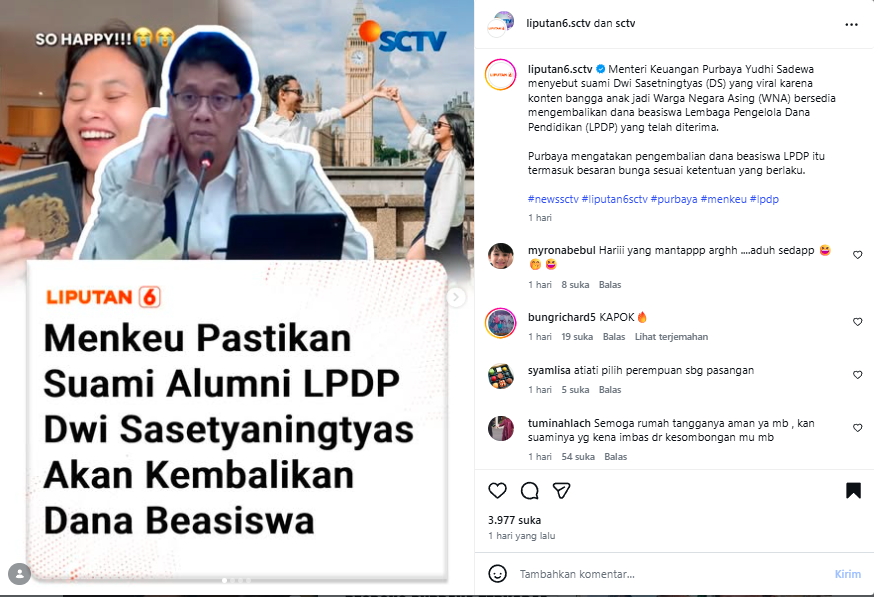Toggle the saved bookmark icon
Screen dimensions: 874x597
[x=853, y=491]
